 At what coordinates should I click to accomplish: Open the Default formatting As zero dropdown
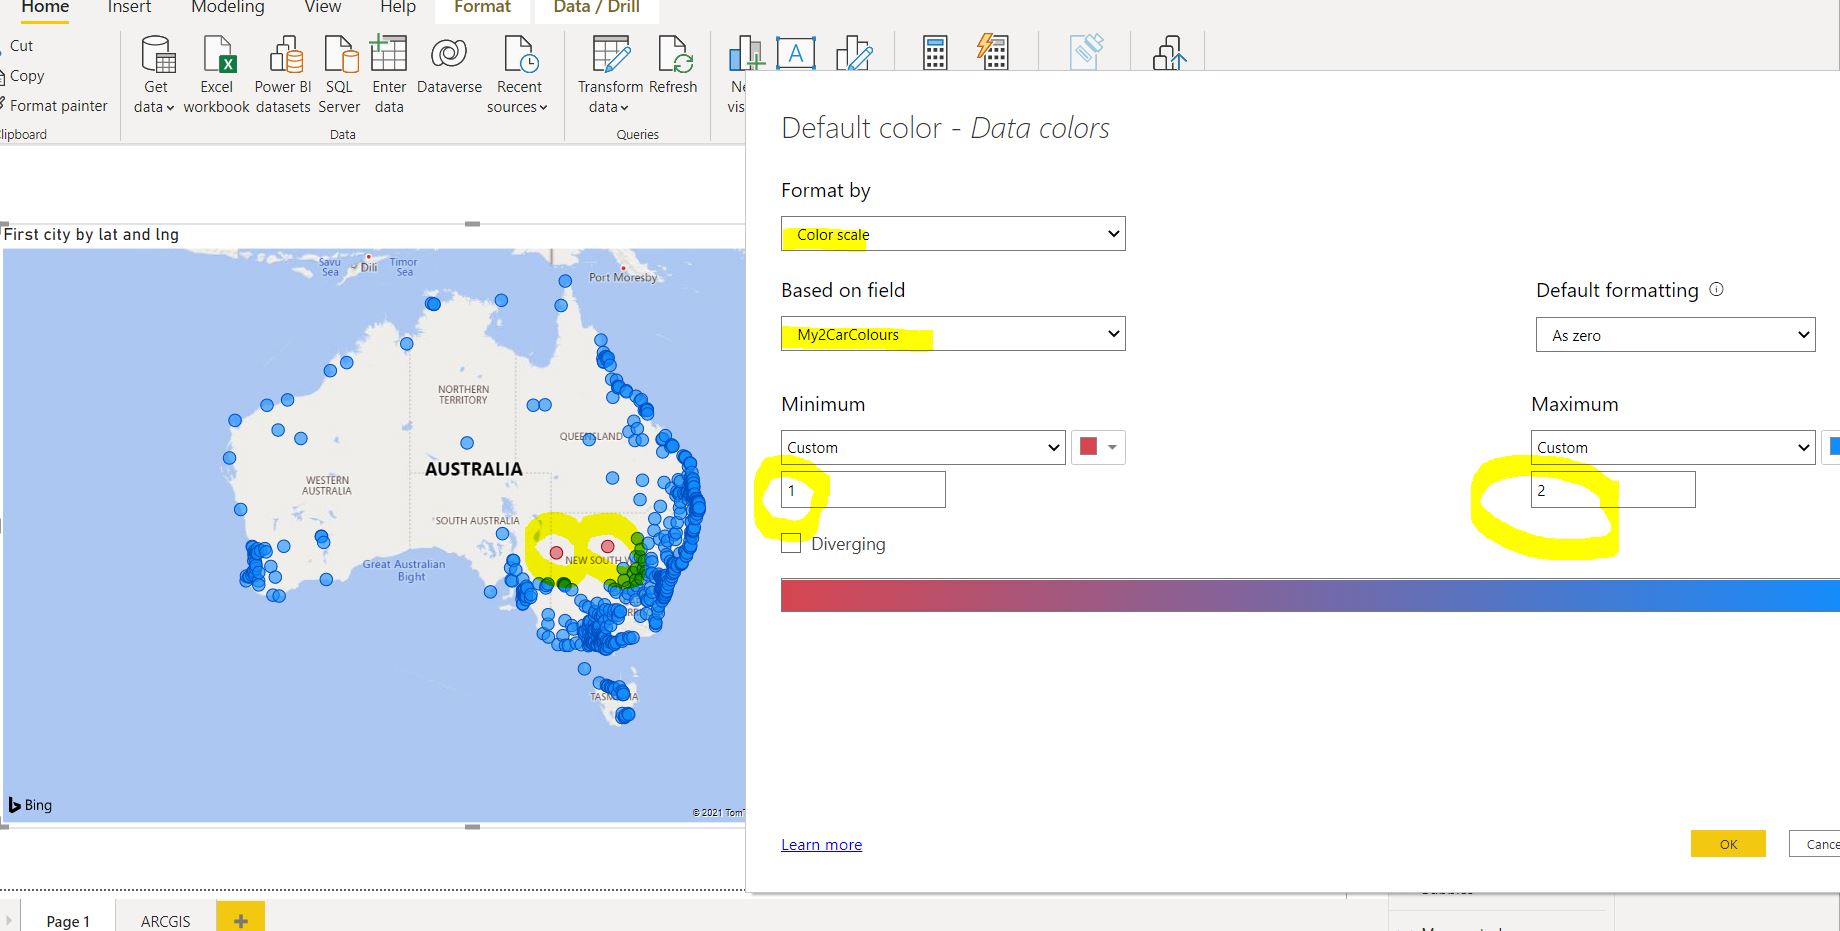click(x=1675, y=335)
